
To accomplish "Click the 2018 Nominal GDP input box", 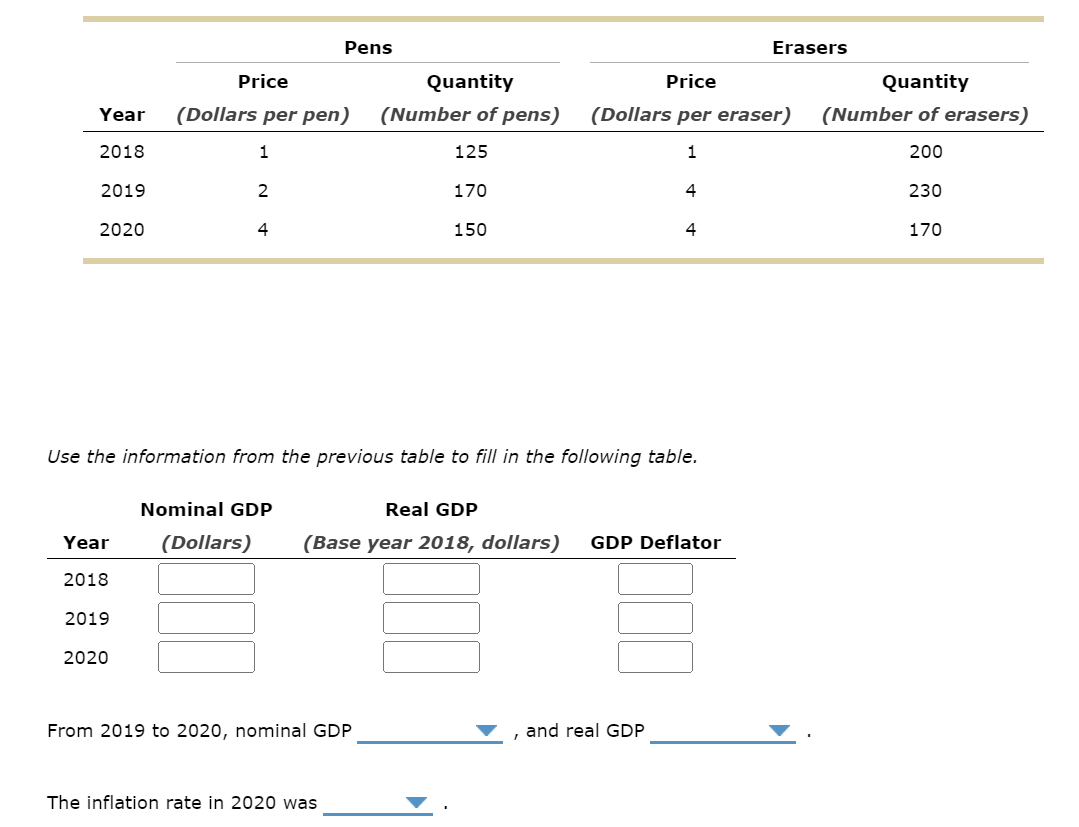I will 205,579.
